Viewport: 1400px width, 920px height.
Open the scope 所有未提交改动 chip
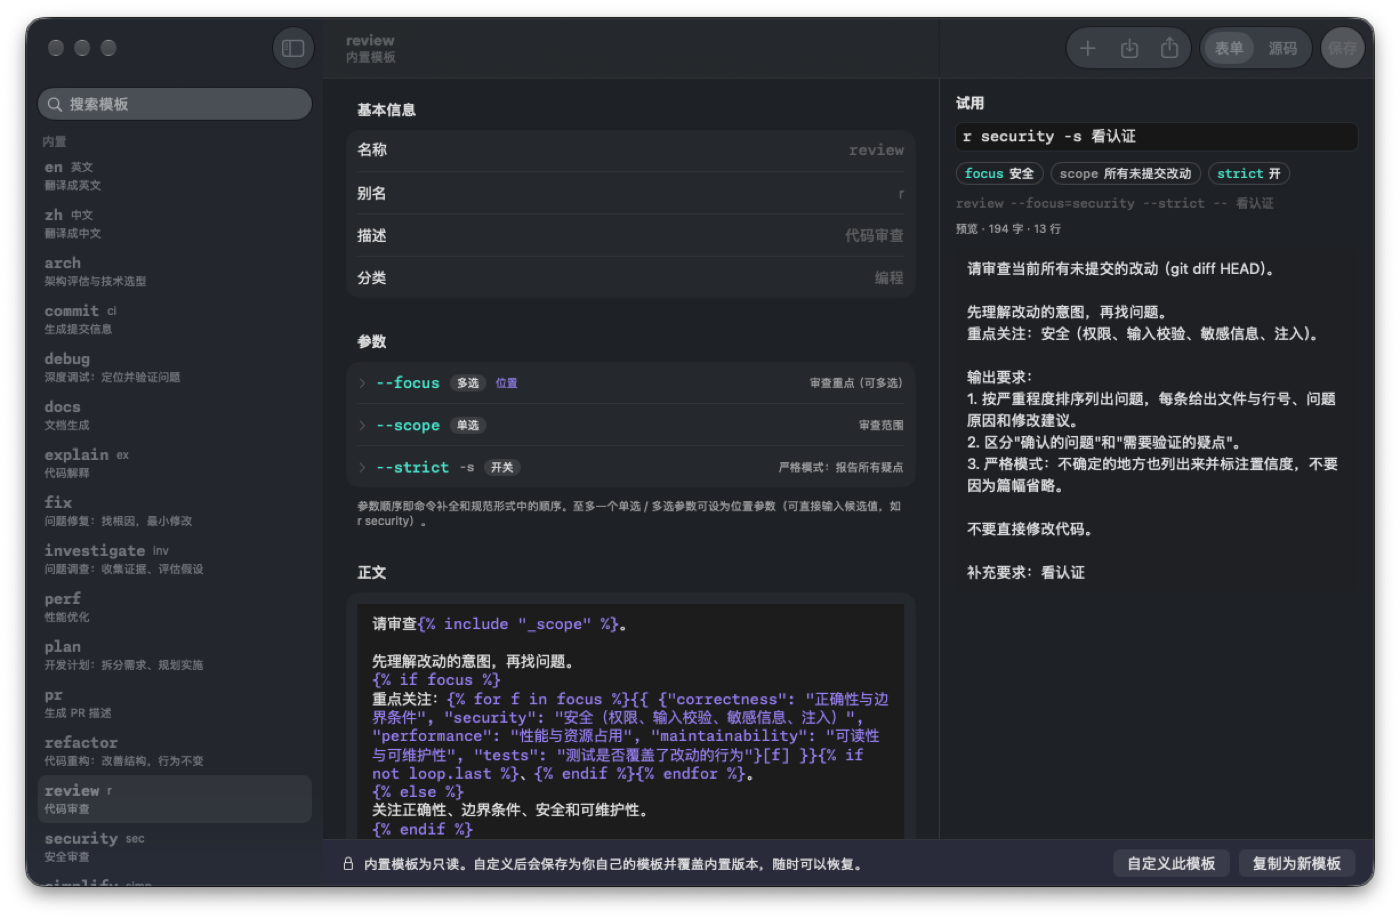(x=1125, y=174)
